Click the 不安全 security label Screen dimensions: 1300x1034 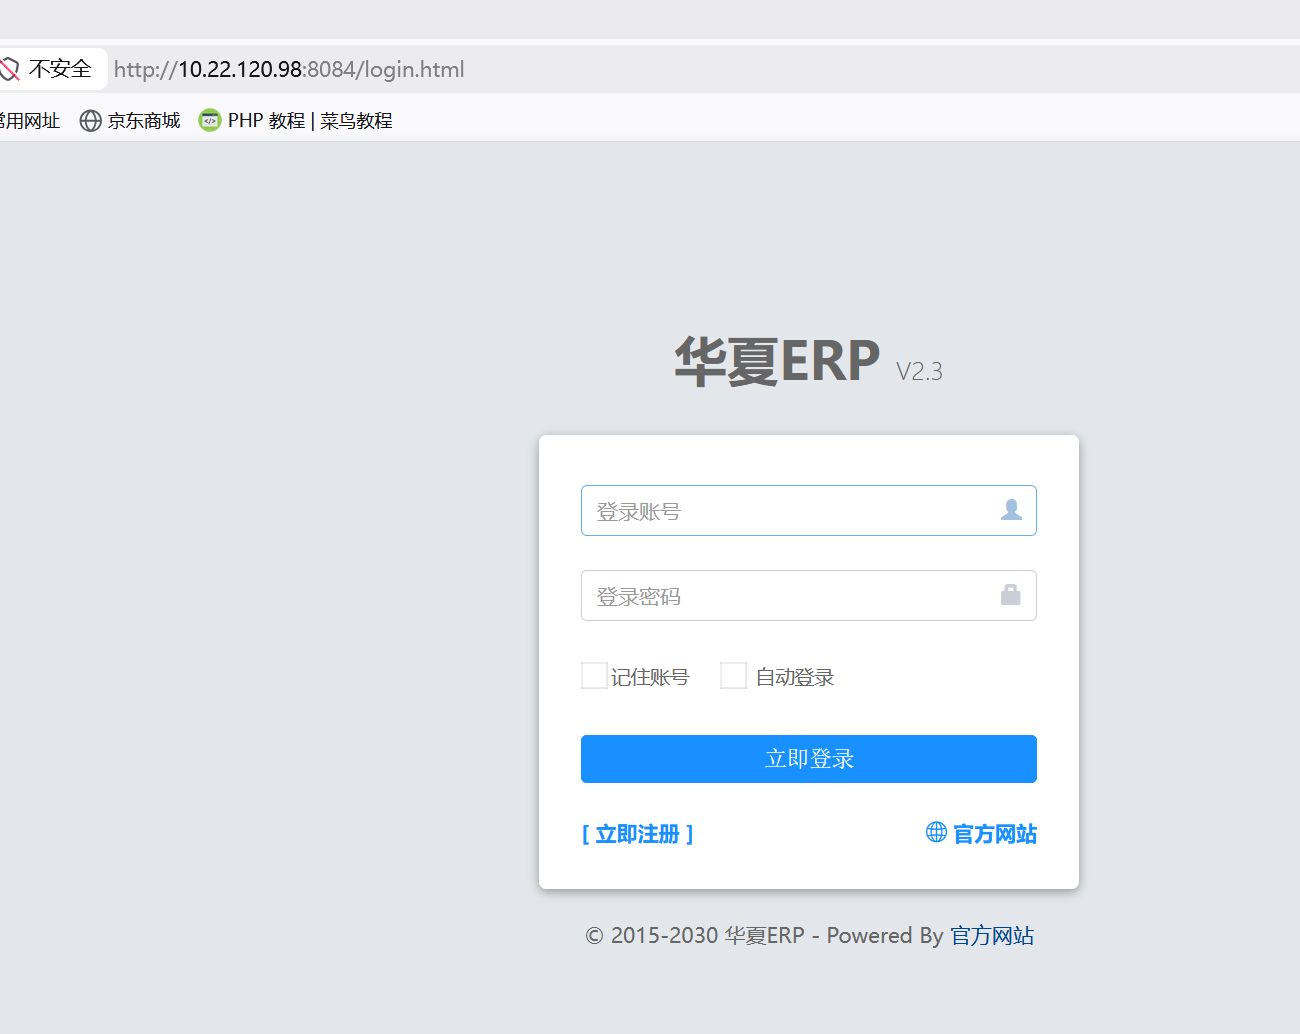(x=60, y=69)
